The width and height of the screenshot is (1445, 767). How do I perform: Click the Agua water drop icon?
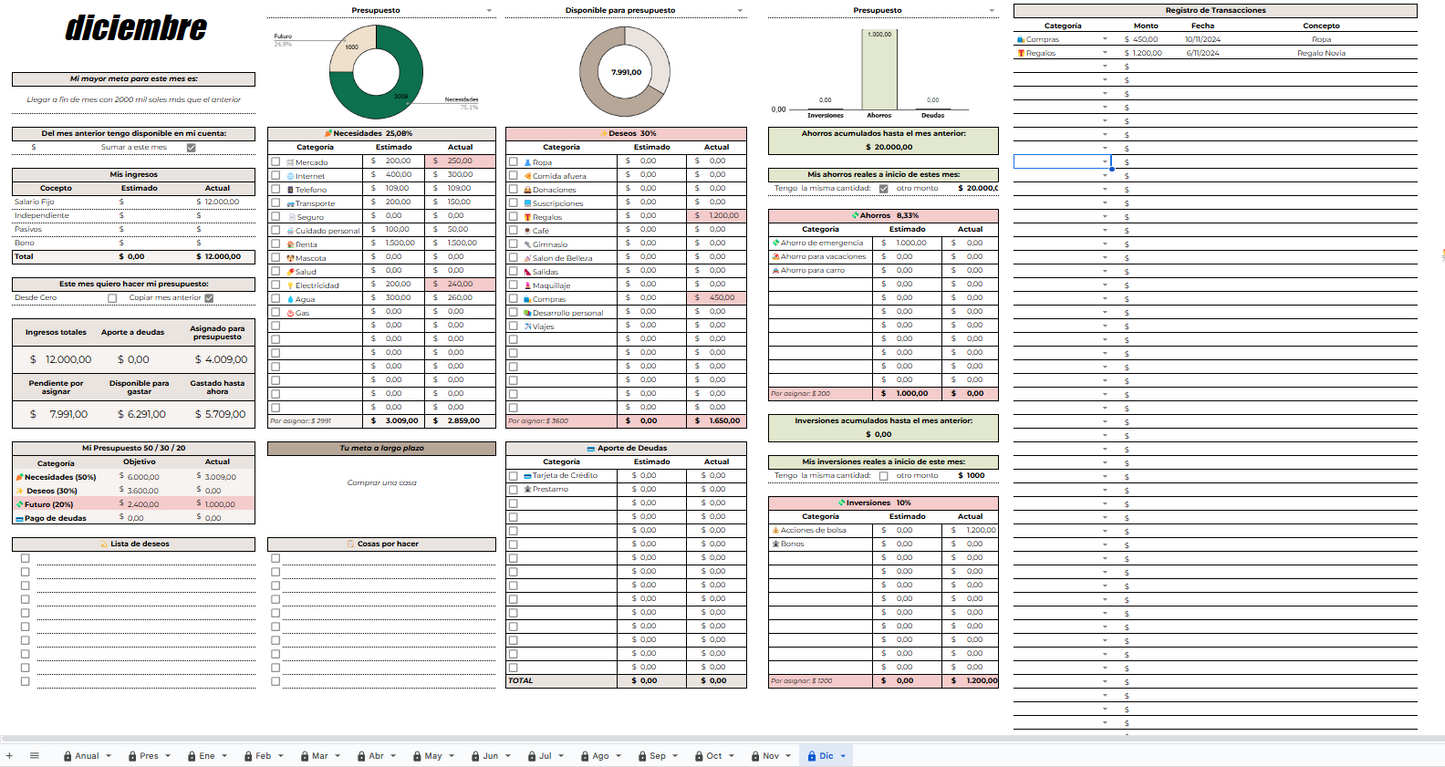[290, 299]
